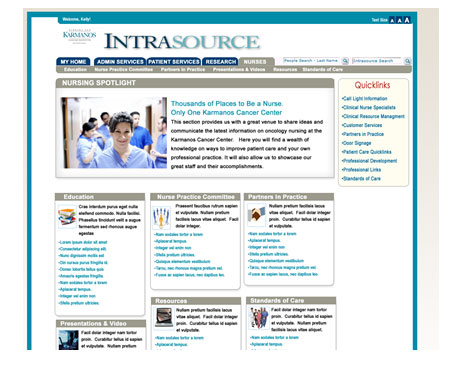The height and width of the screenshot is (370, 462).
Task: Open Presentations & Videos in sub-navigation
Action: point(239,69)
